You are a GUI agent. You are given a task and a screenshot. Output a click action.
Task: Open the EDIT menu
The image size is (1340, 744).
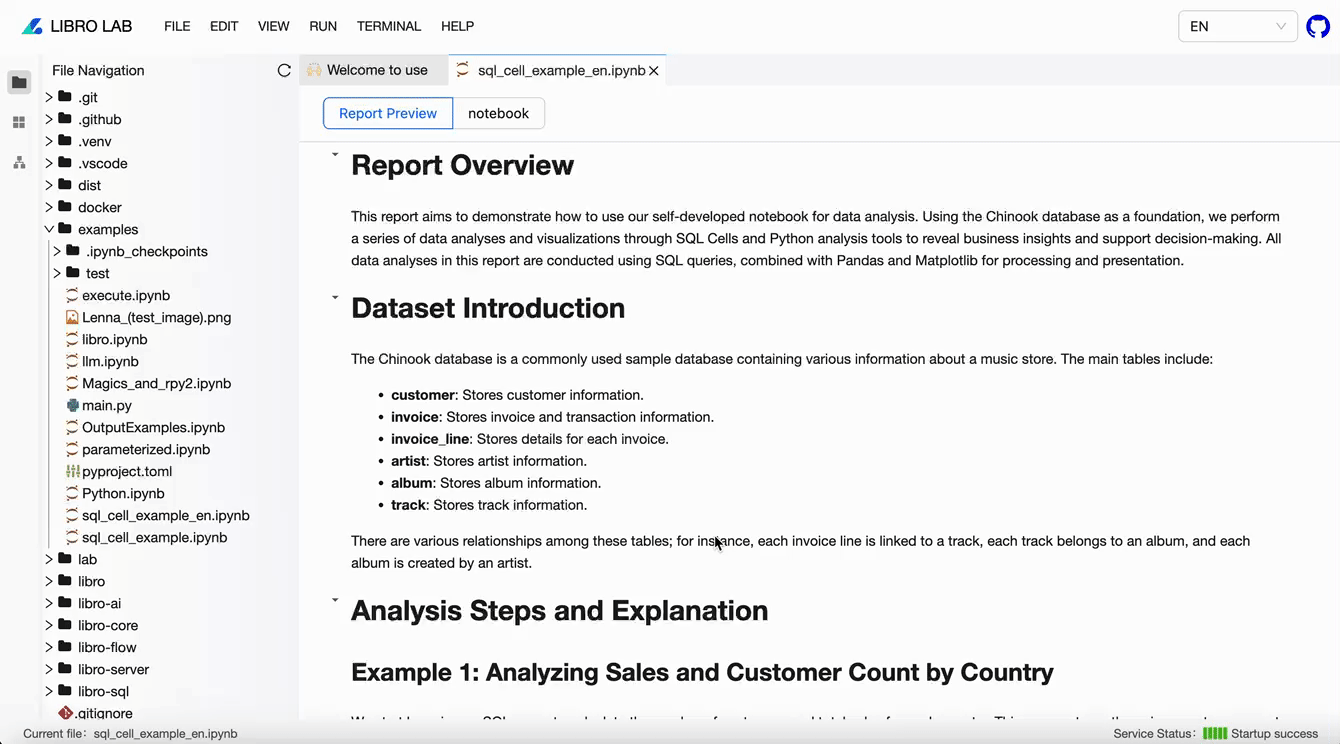point(224,26)
